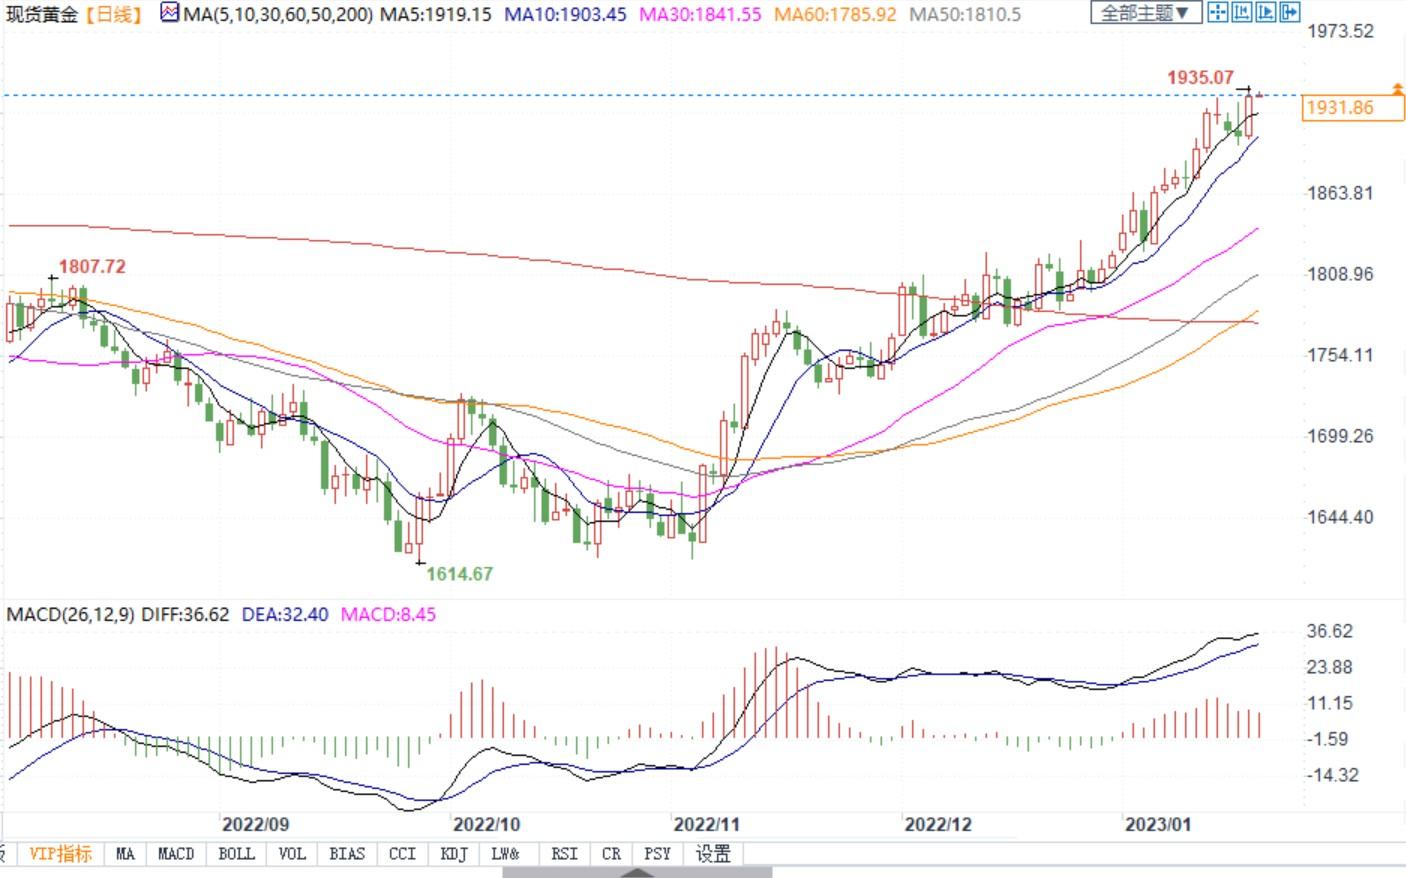Click the MA indicator chart icon
Image resolution: width=1406 pixels, height=878 pixels.
pos(169,14)
